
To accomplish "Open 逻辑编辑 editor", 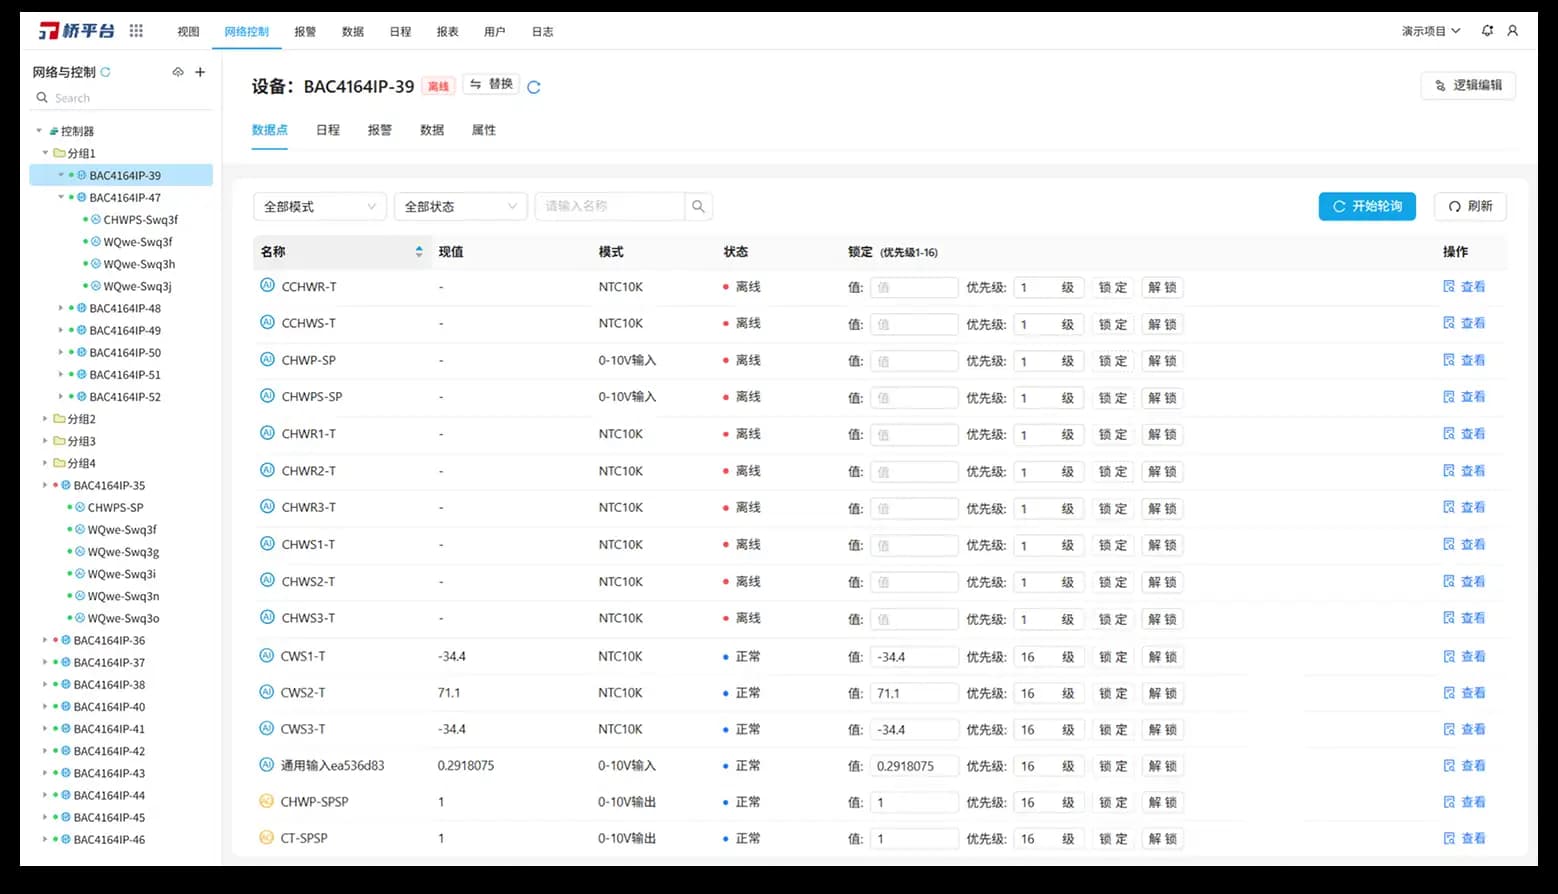I will 1468,85.
